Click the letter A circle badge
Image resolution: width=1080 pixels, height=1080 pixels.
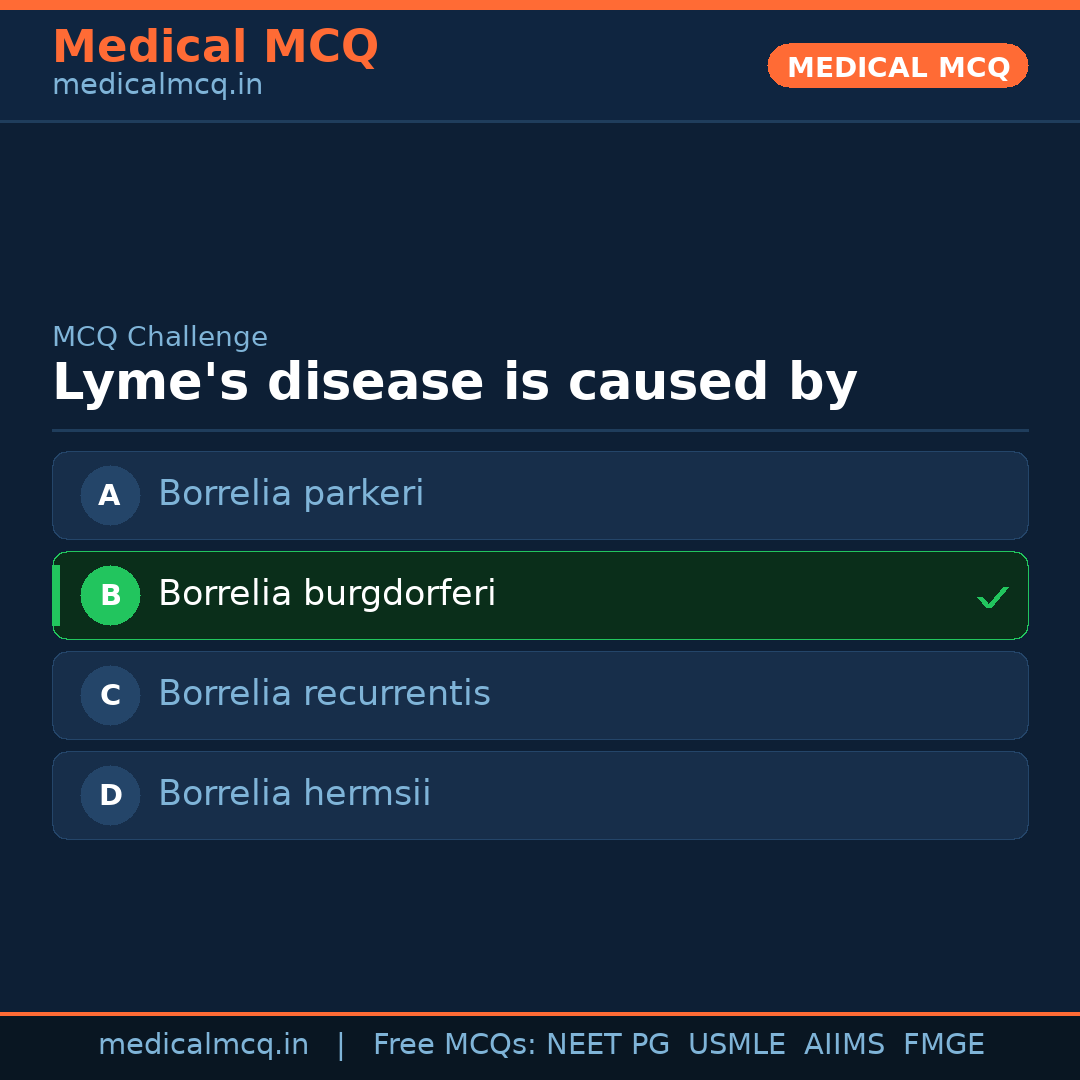pyautogui.click(x=110, y=495)
